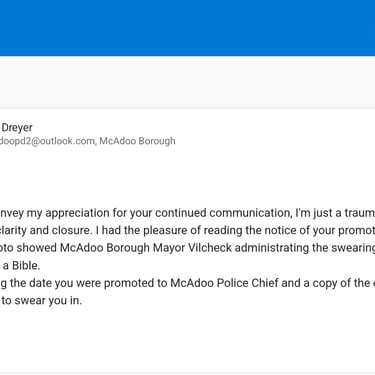Click the a Bible. text

point(21,266)
